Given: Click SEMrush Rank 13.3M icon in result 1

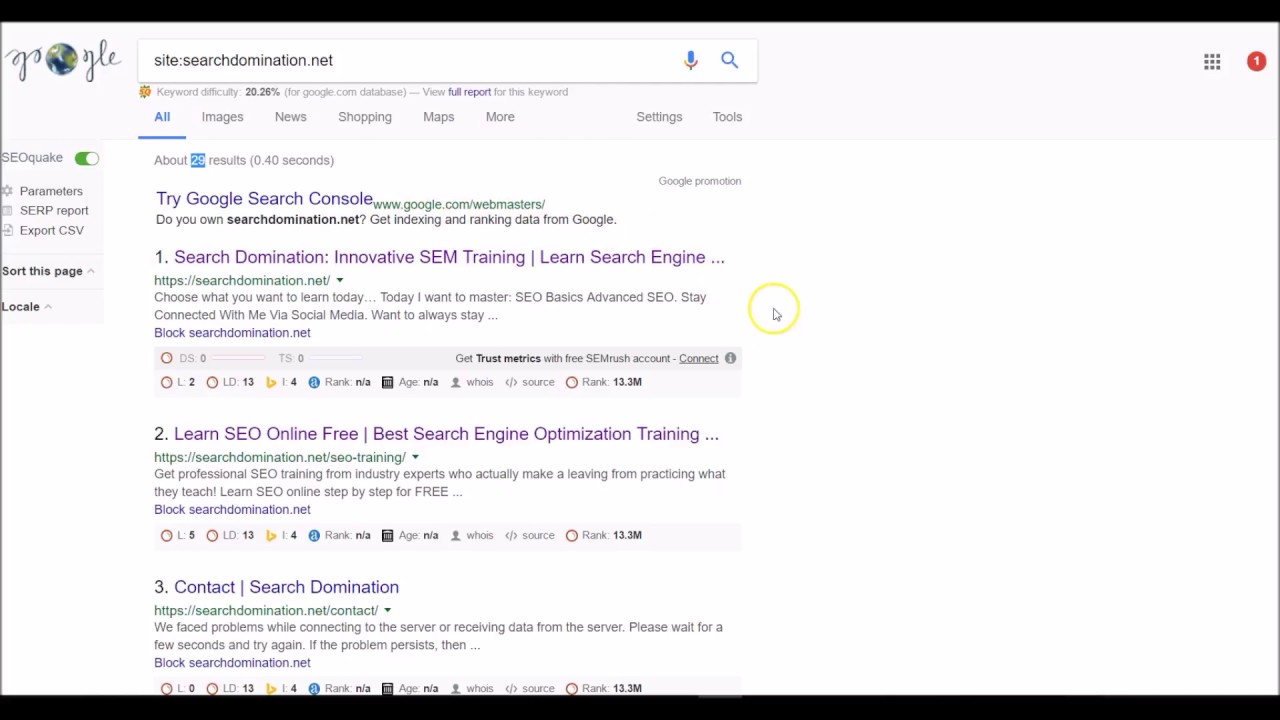Looking at the screenshot, I should point(572,382).
